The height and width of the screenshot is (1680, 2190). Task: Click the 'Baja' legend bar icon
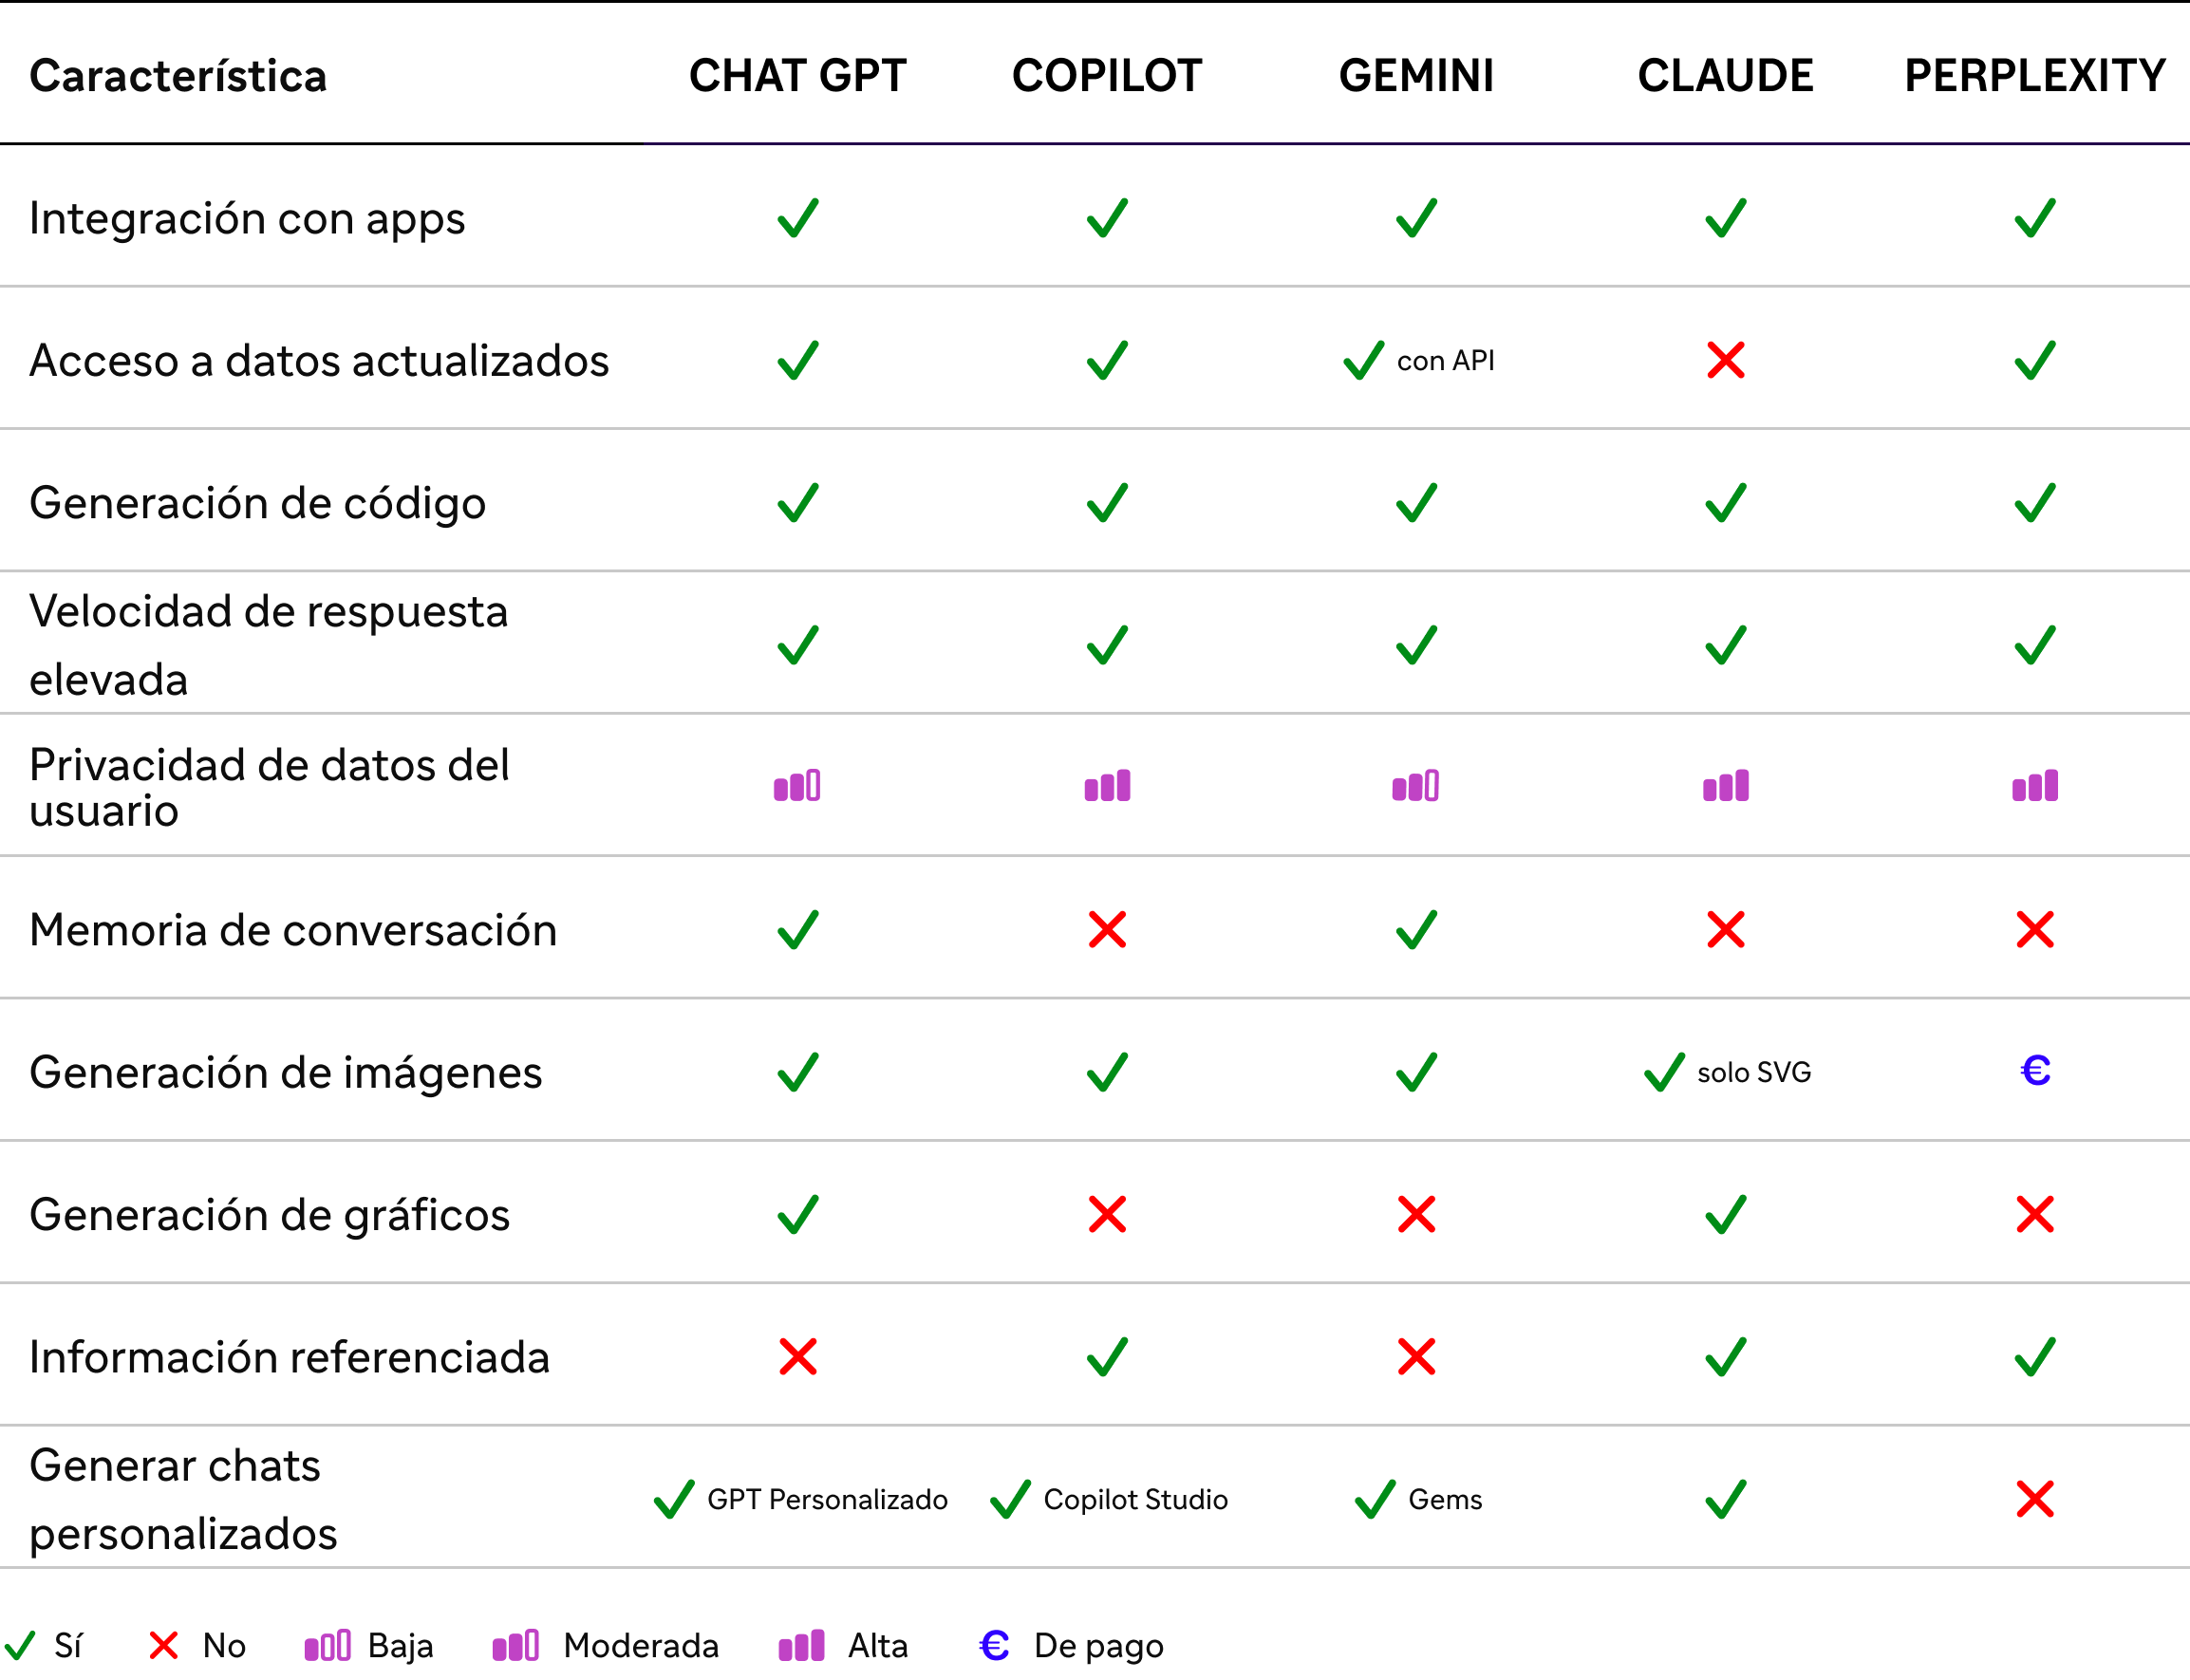pyautogui.click(x=328, y=1645)
